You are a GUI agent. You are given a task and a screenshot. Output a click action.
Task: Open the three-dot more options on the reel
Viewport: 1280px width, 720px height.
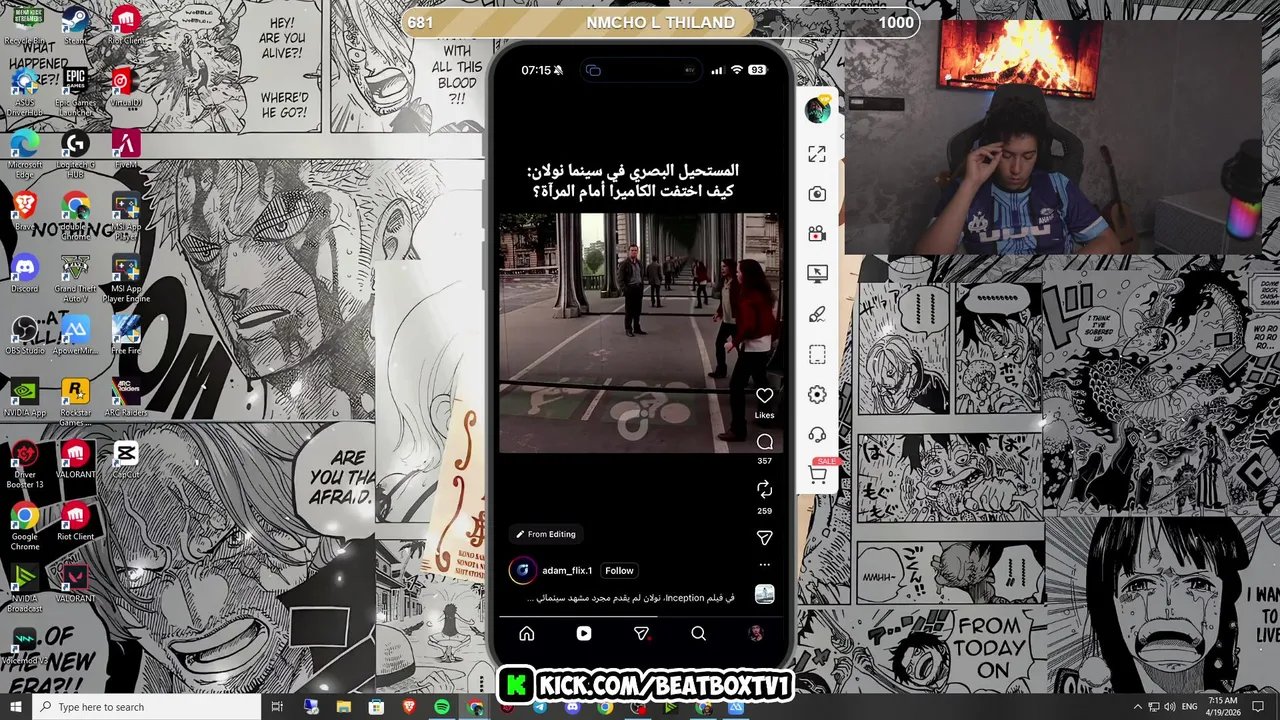pos(764,565)
